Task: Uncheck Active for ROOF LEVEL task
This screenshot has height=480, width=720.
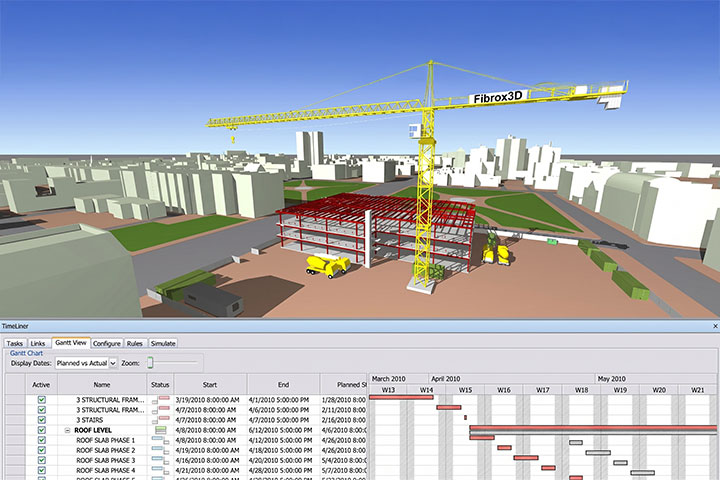Action: [x=42, y=430]
